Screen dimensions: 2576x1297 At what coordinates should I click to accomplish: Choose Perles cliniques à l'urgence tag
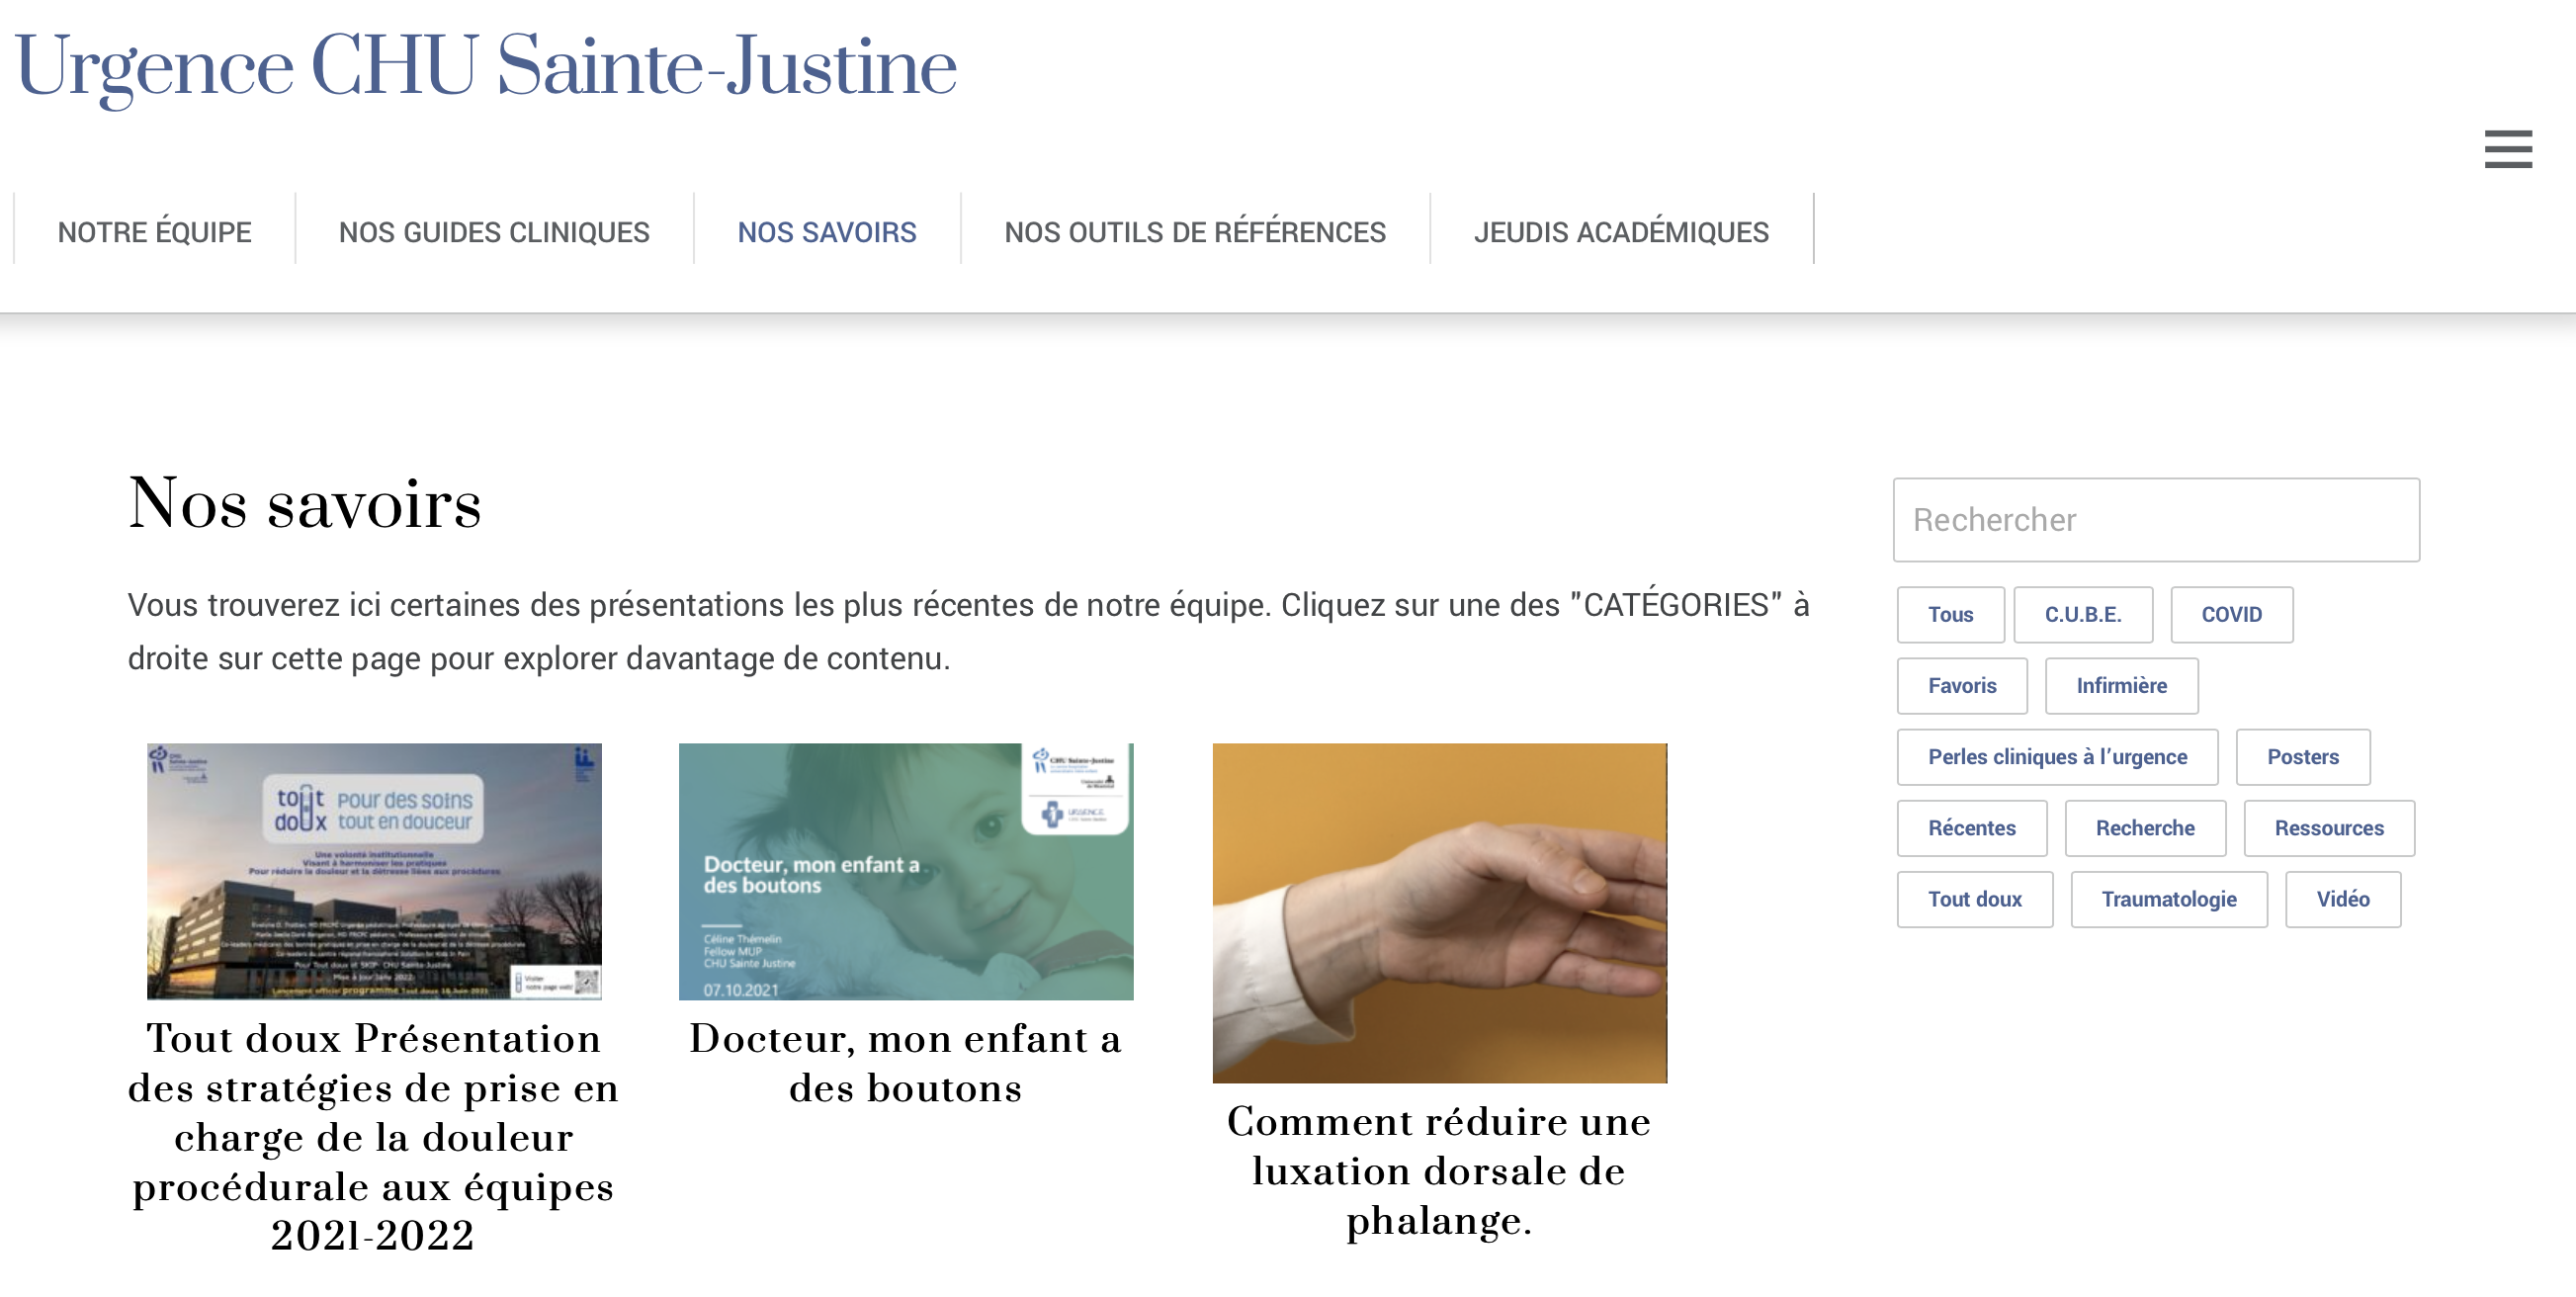[x=2057, y=757]
